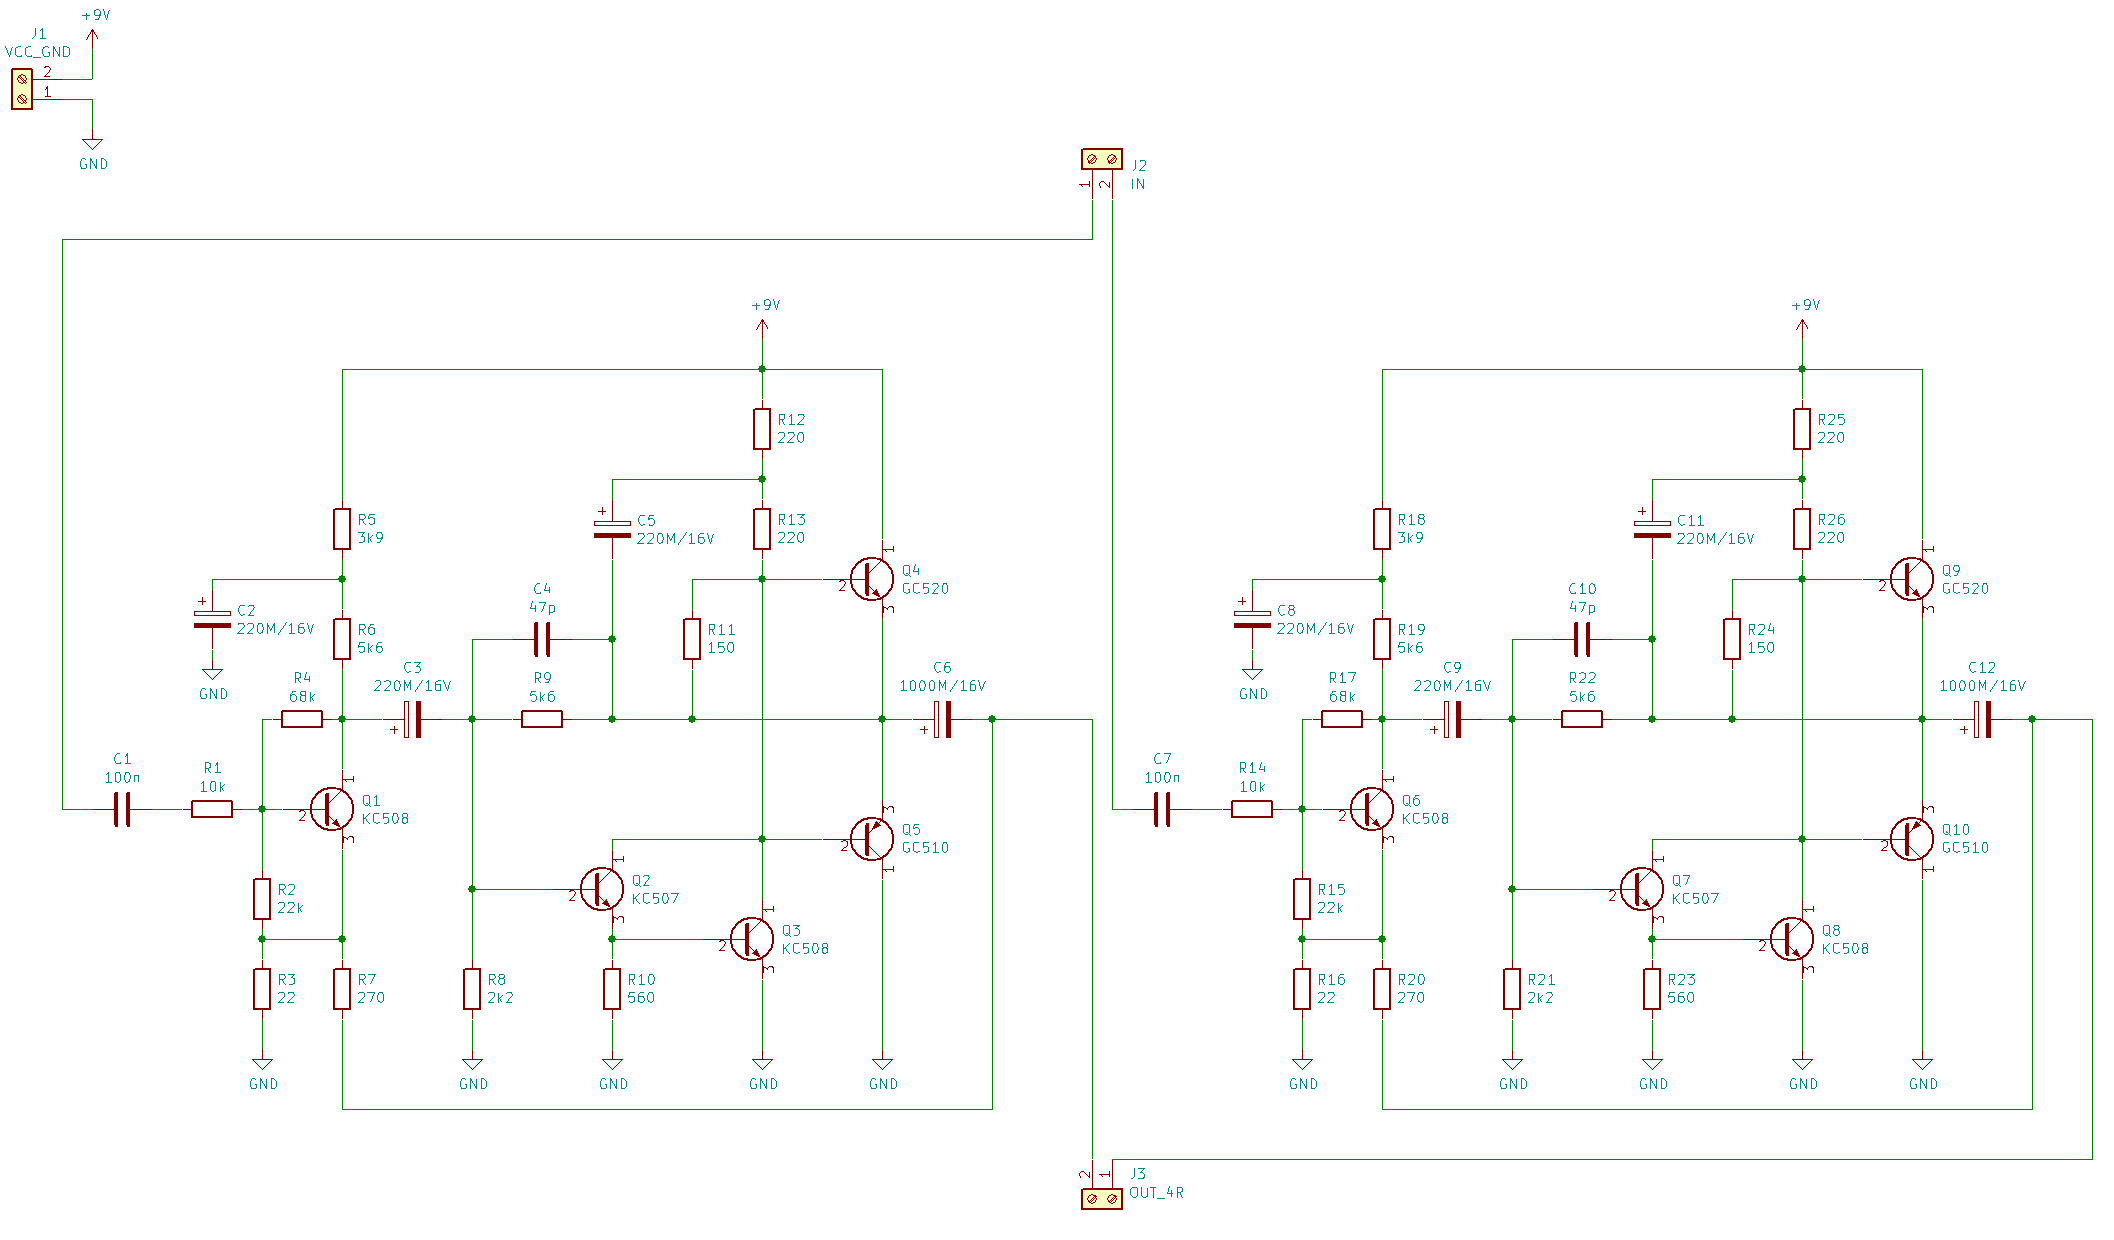
Task: Select transistor Q9 GC520 symbol
Action: click(1912, 579)
